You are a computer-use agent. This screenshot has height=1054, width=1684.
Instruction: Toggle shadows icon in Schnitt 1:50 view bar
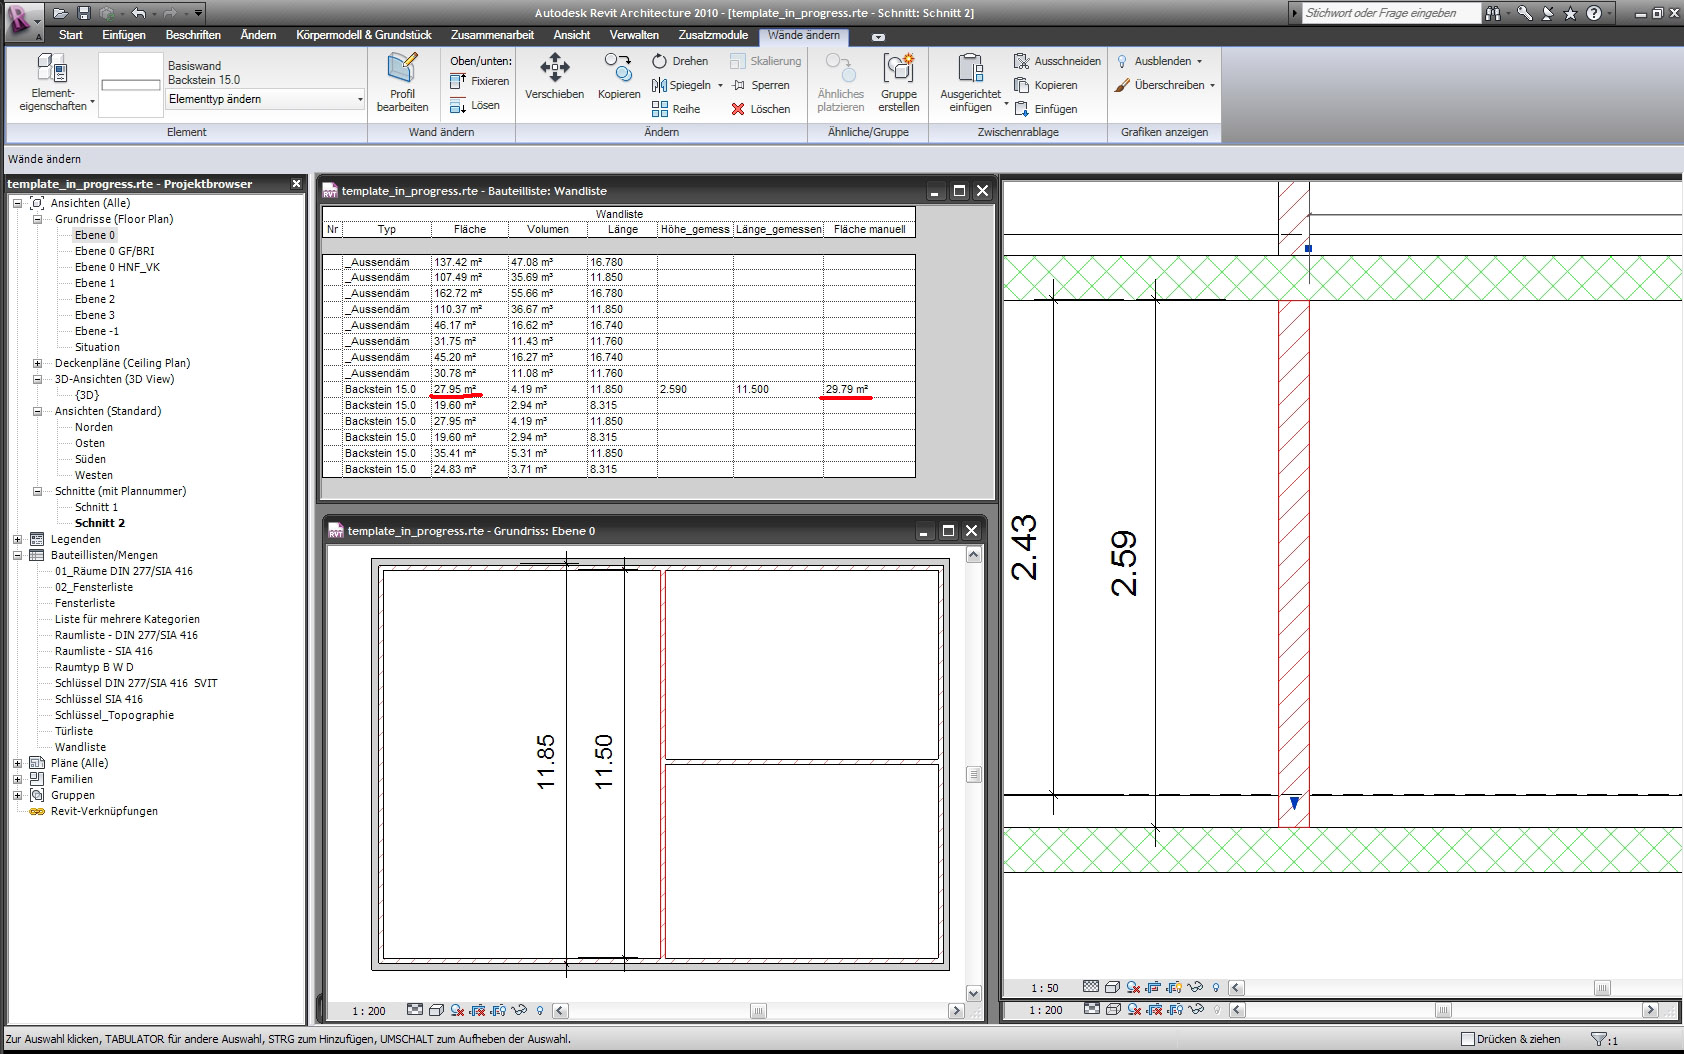[x=1134, y=987]
